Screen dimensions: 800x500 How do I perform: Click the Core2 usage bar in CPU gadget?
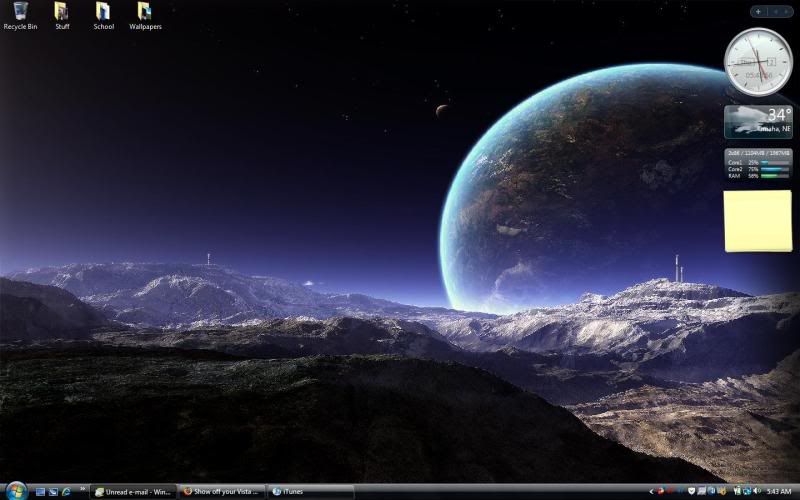[774, 169]
